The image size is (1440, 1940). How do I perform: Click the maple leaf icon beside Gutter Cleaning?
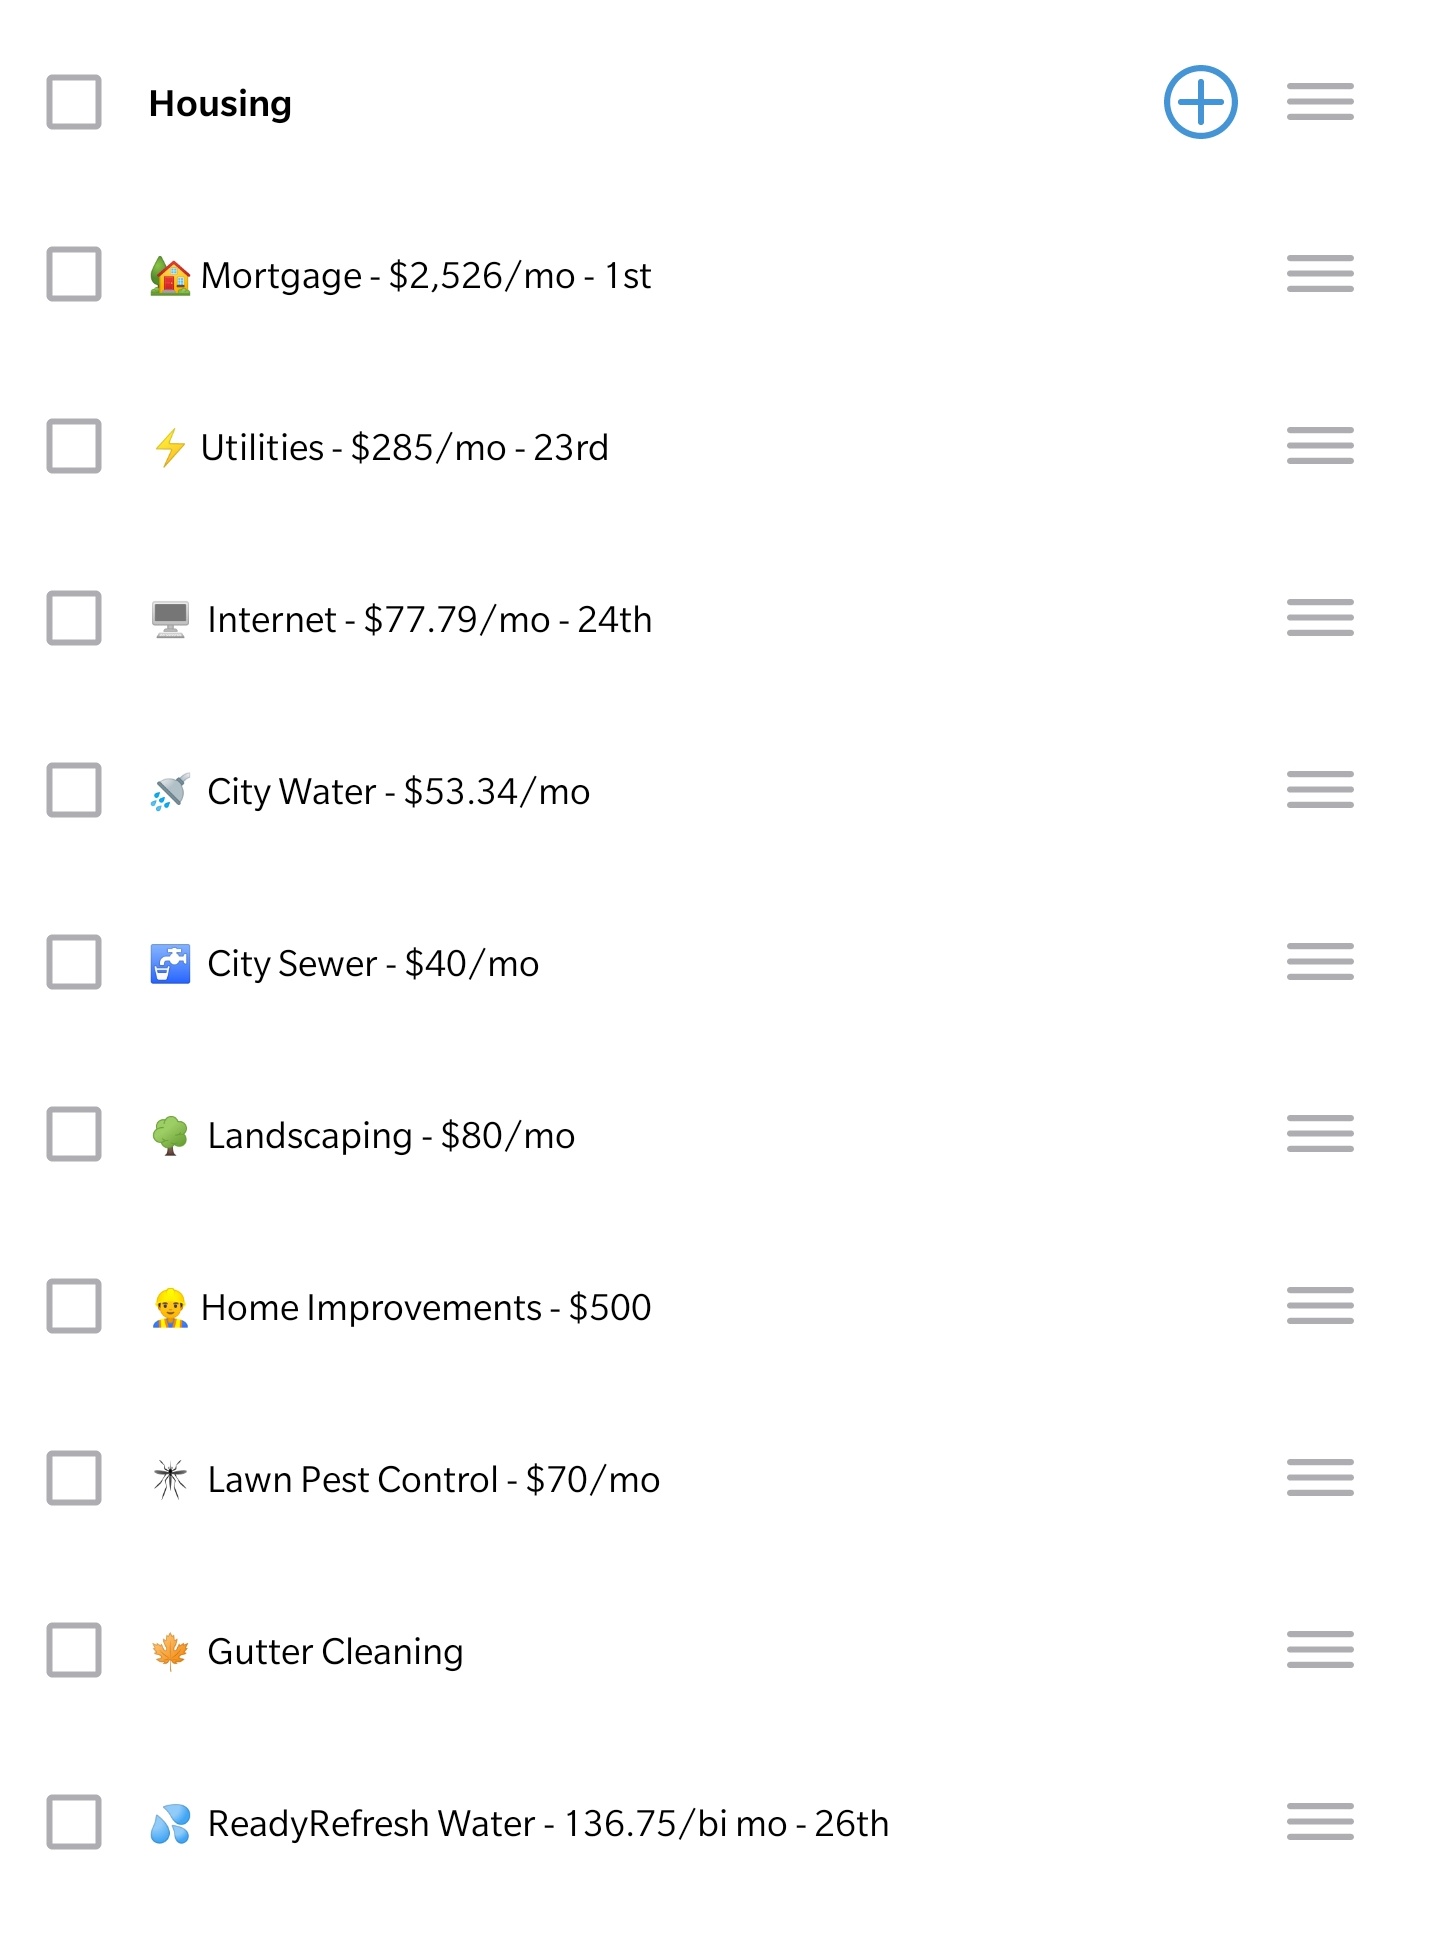click(x=170, y=1651)
